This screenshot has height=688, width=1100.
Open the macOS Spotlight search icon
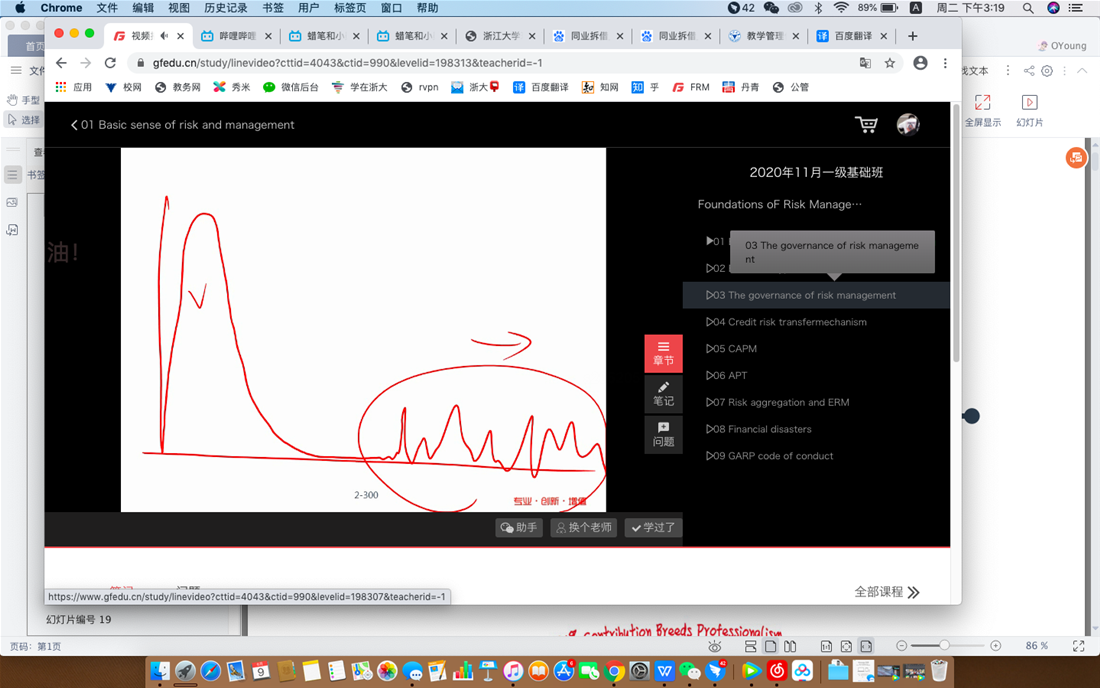1028,8
